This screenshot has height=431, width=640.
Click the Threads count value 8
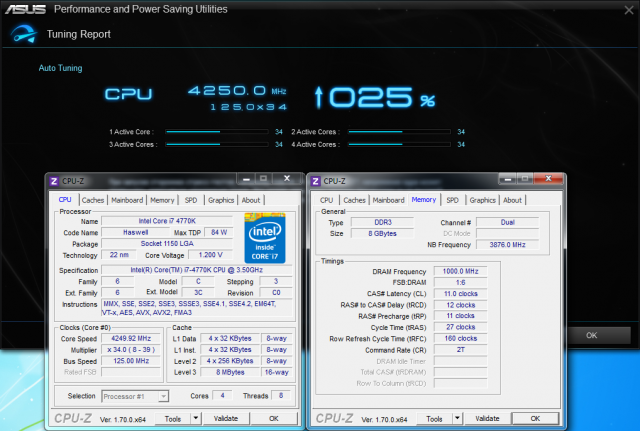click(281, 395)
